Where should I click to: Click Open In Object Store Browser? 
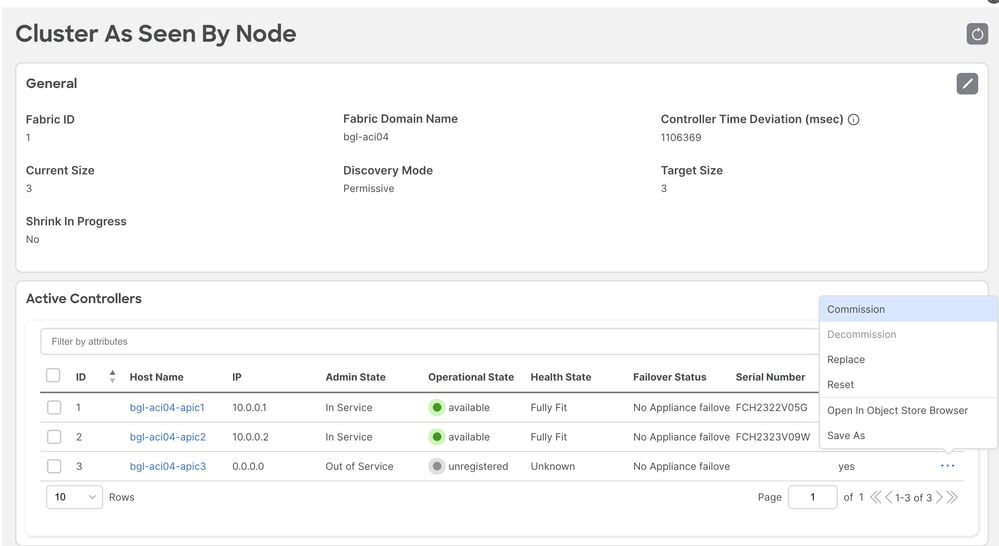coord(897,410)
